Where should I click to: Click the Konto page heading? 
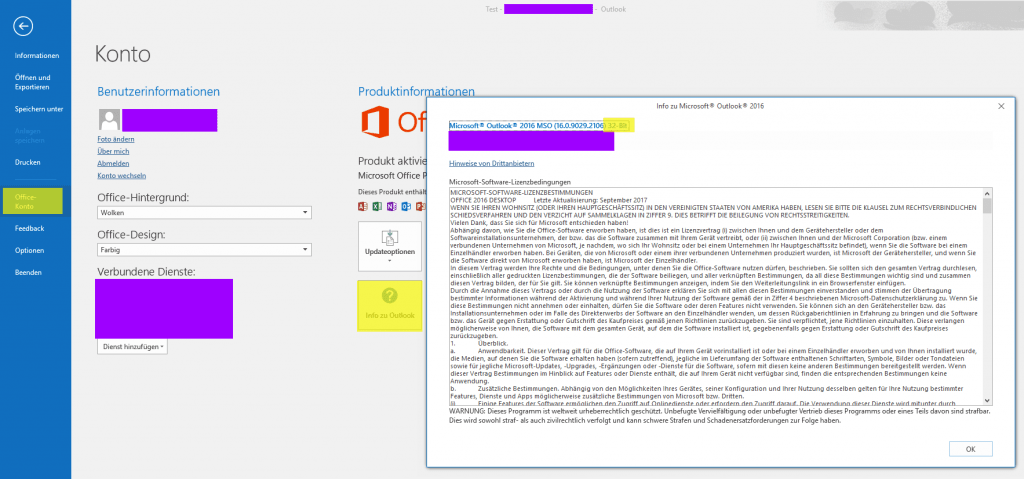point(123,54)
